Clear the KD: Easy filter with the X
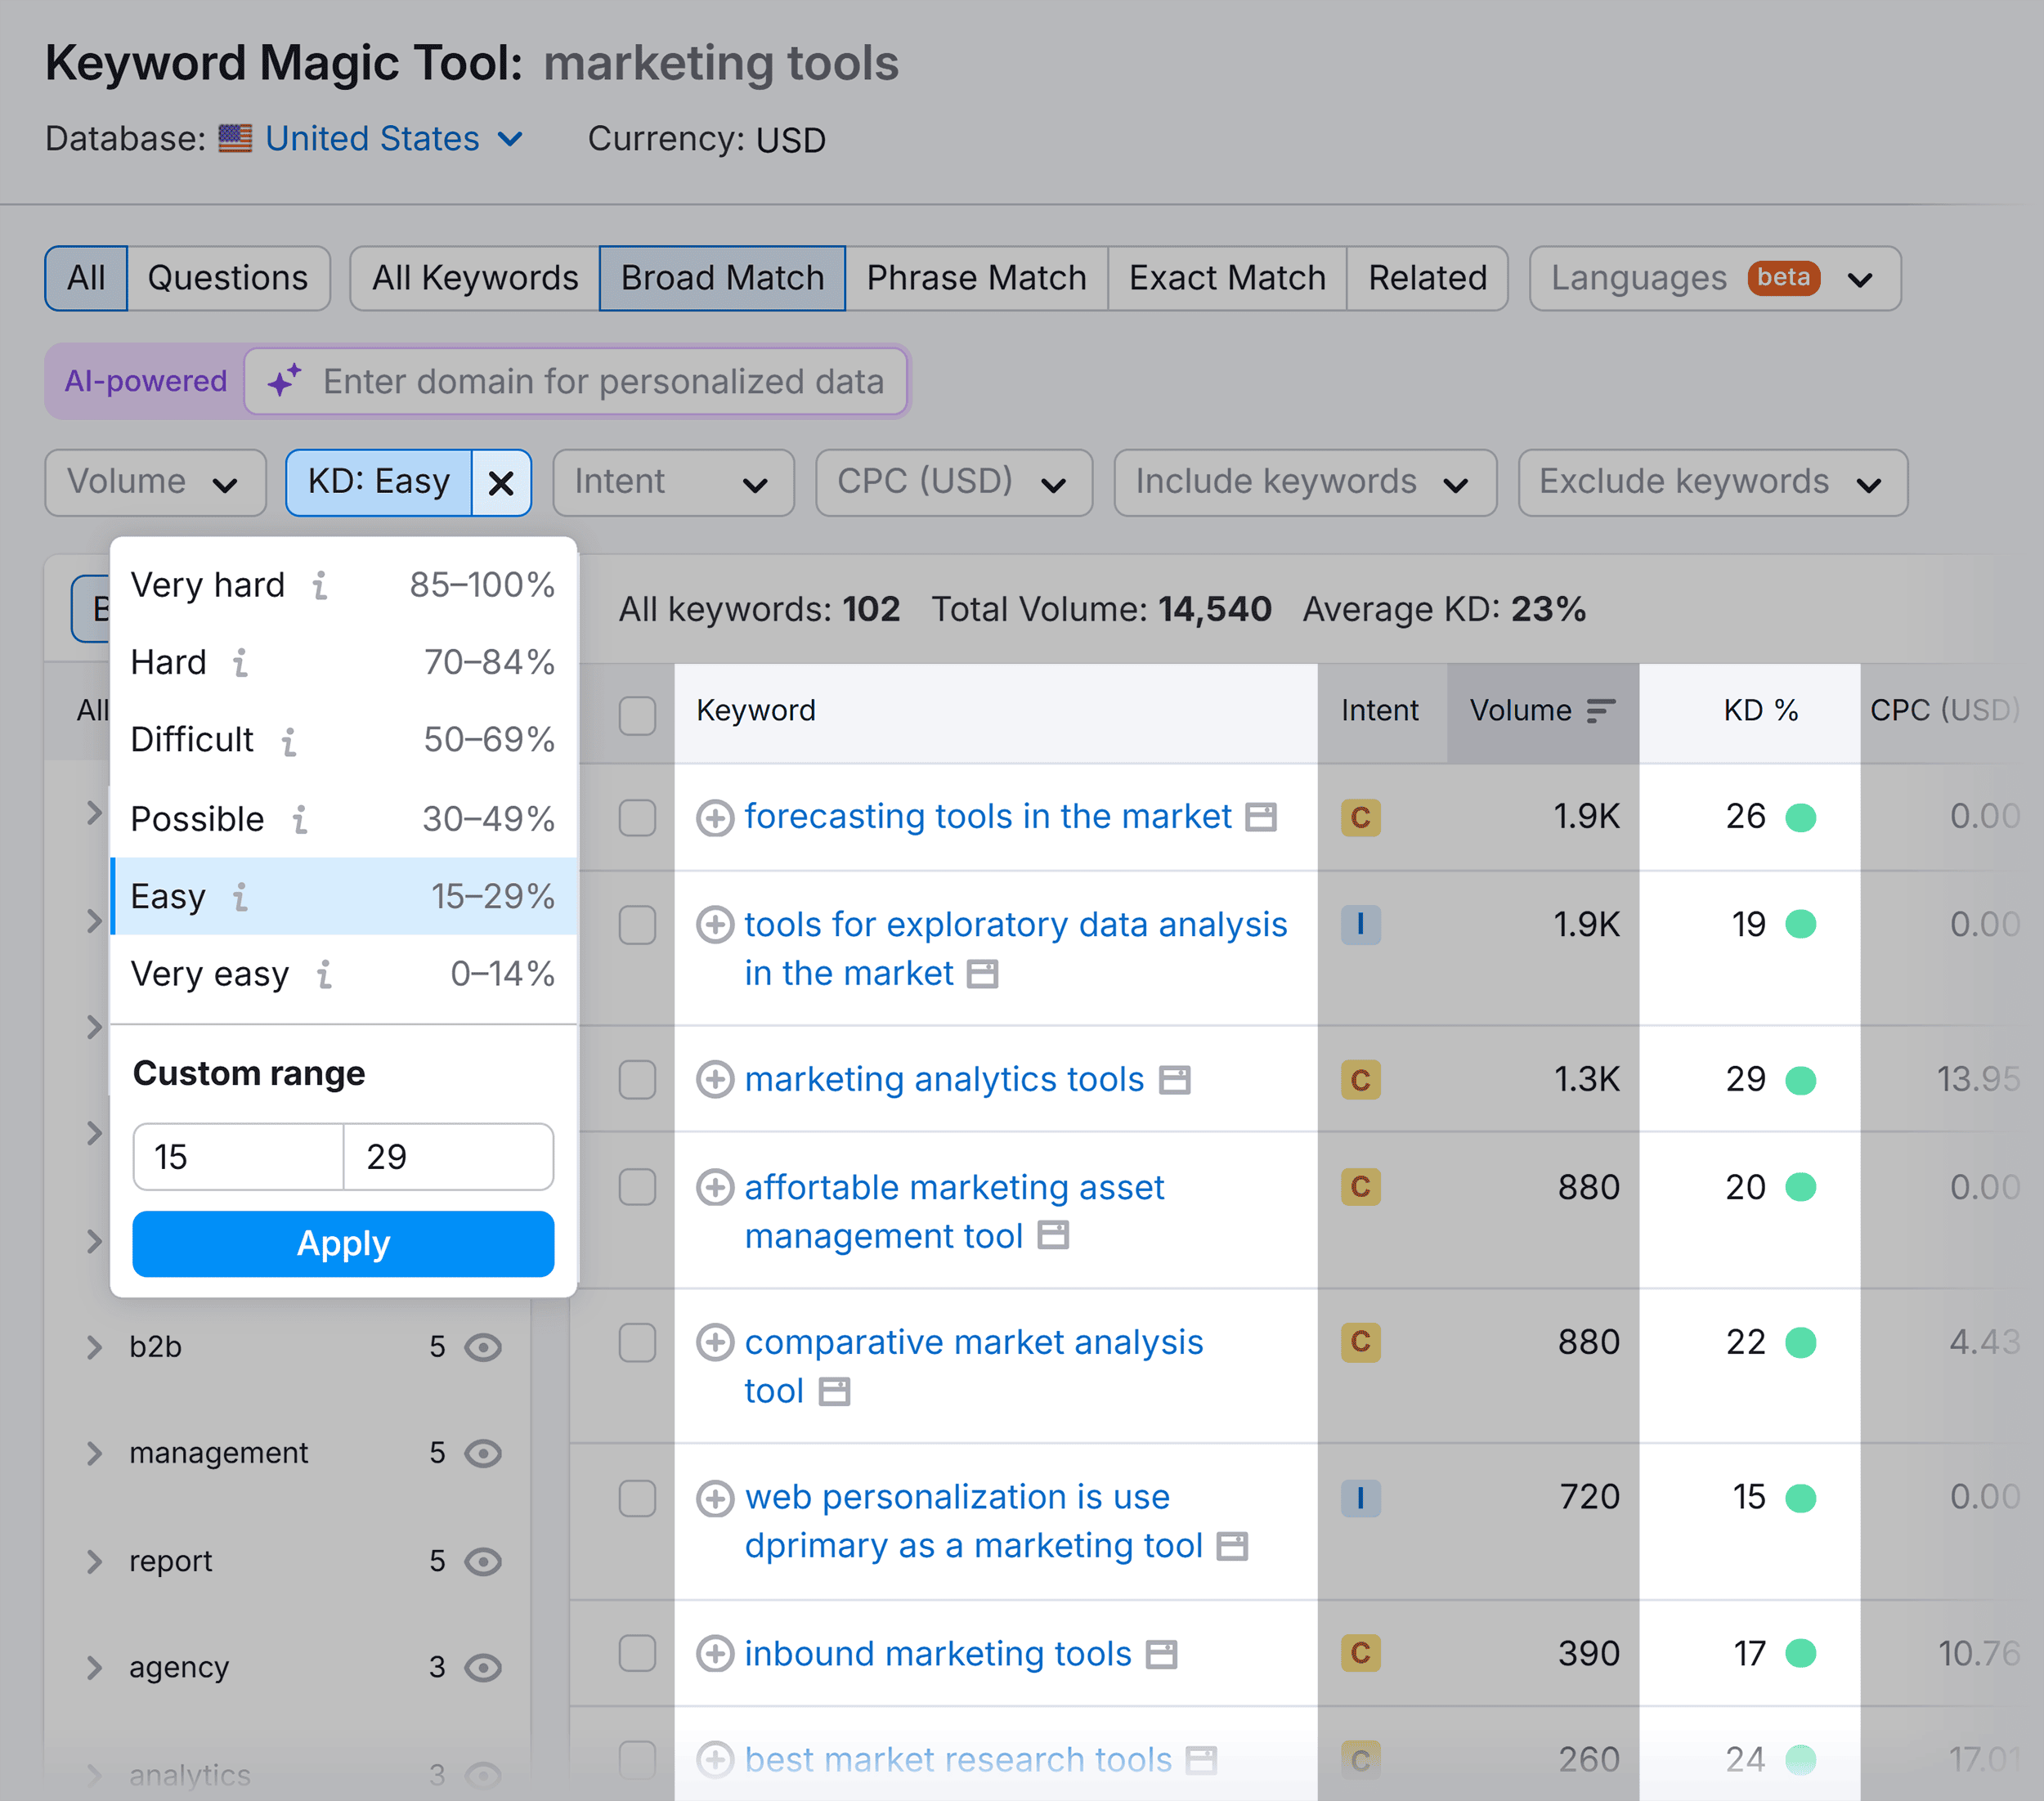Image resolution: width=2044 pixels, height=1801 pixels. [502, 482]
